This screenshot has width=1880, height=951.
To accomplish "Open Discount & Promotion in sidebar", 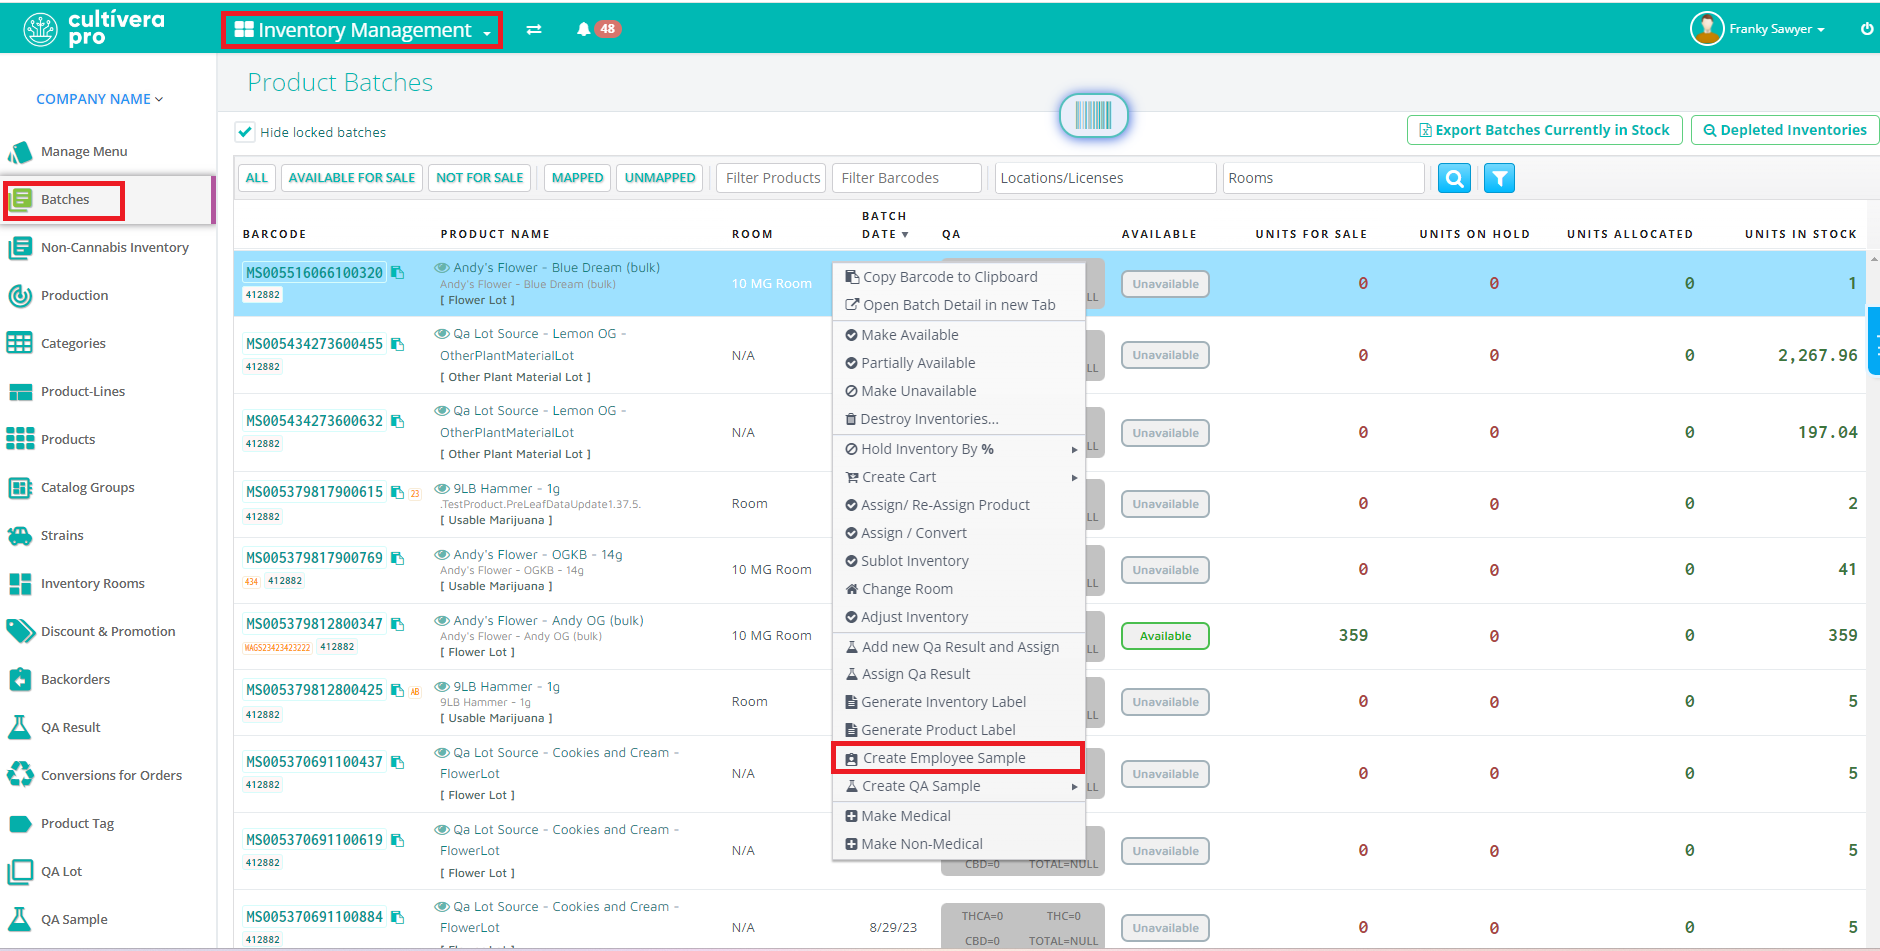I will [x=108, y=632].
